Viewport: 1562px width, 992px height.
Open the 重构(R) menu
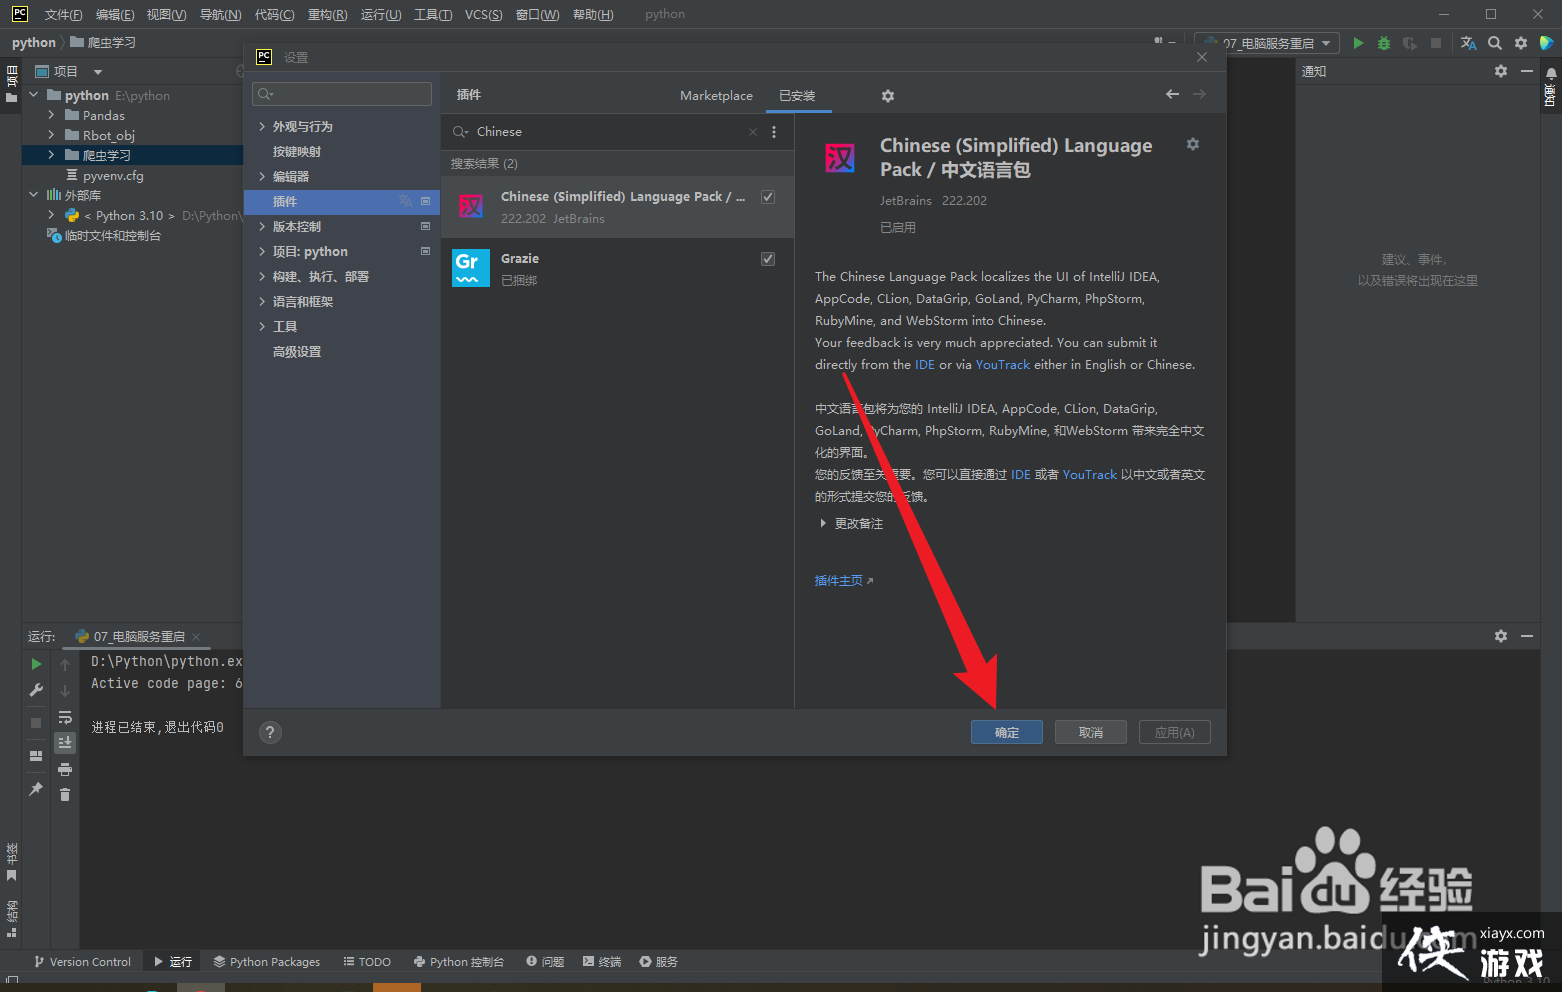coord(327,14)
